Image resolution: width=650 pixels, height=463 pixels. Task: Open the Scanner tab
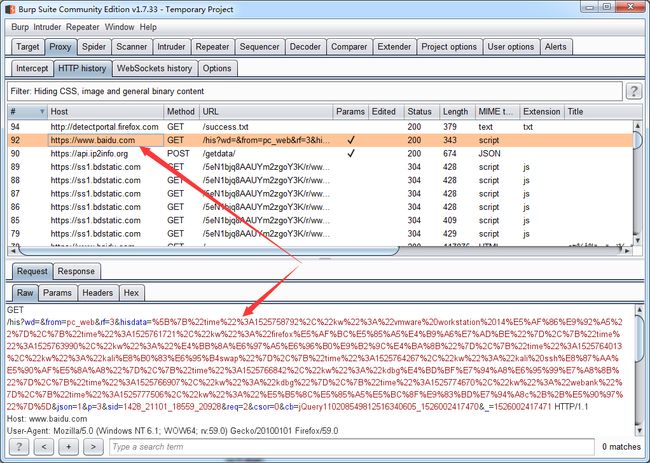coord(131,47)
